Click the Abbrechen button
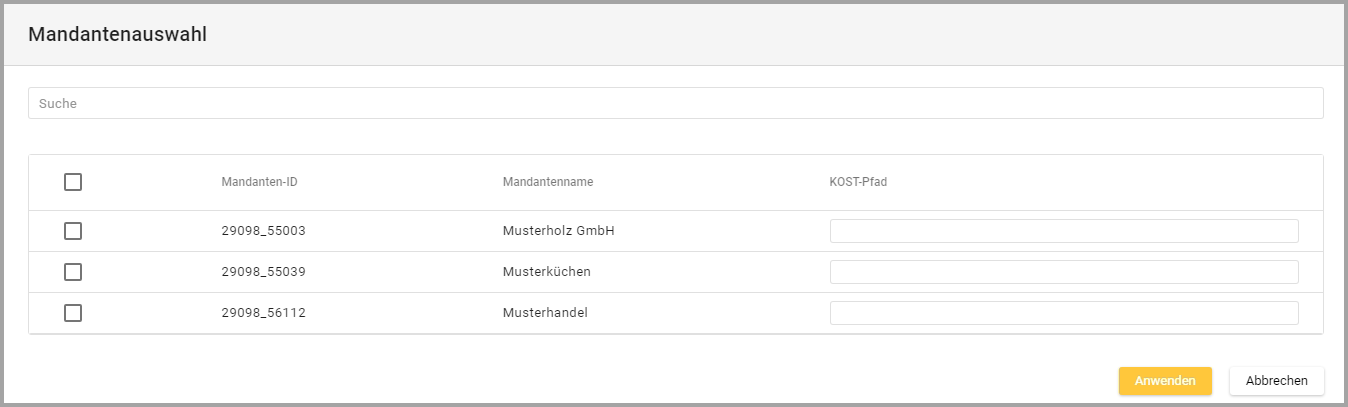Image resolution: width=1348 pixels, height=407 pixels. (1276, 381)
